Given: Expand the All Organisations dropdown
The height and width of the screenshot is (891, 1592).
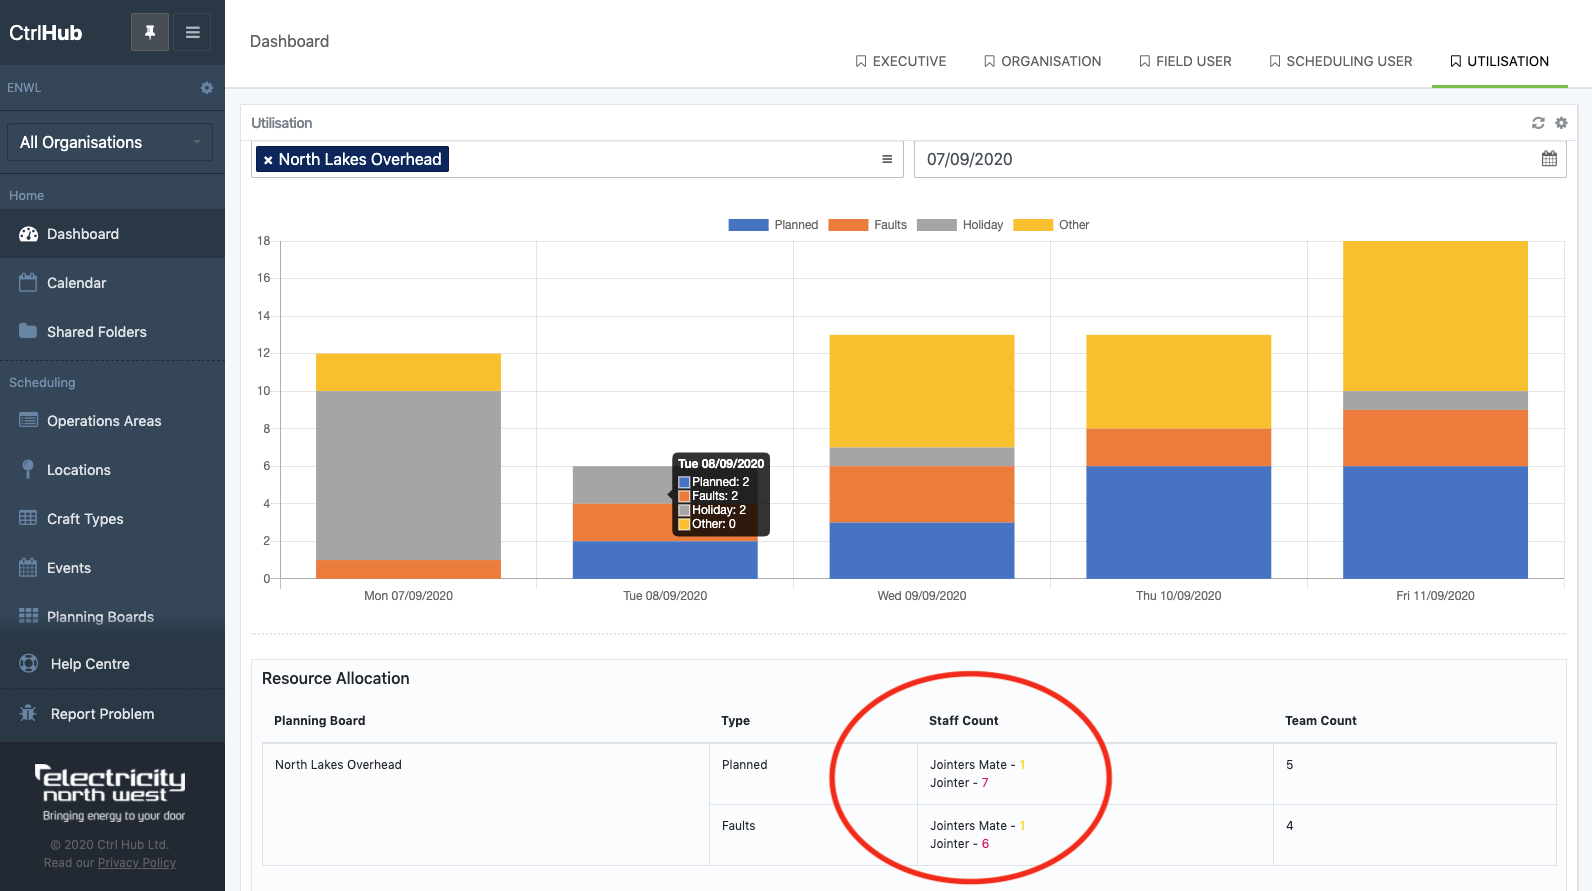Looking at the screenshot, I should [110, 142].
